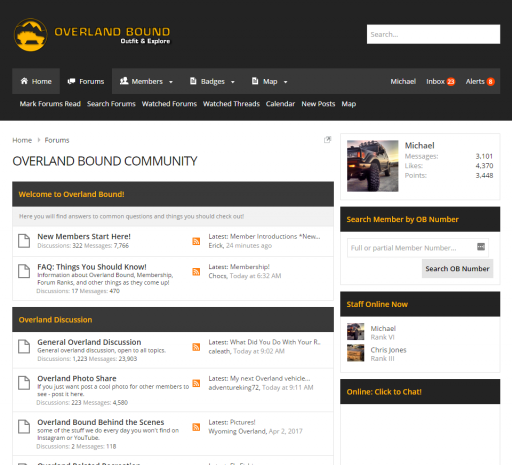
Task: Open latest thread Membership!
Action: pyautogui.click(x=250, y=267)
